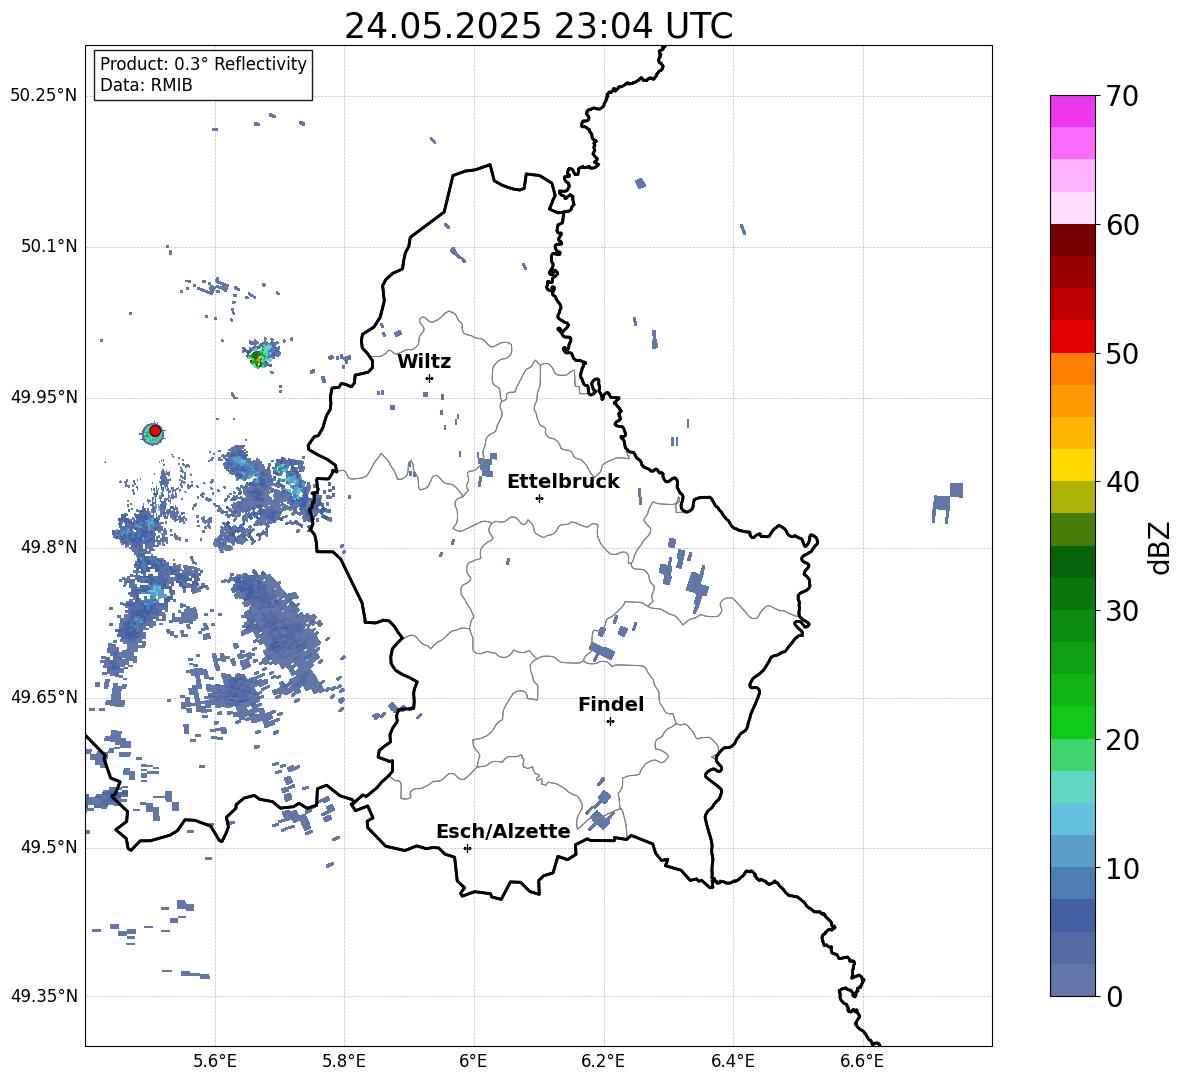Click the cross marker below Findel
Screen dimensions: 1184x1081
click(x=610, y=722)
